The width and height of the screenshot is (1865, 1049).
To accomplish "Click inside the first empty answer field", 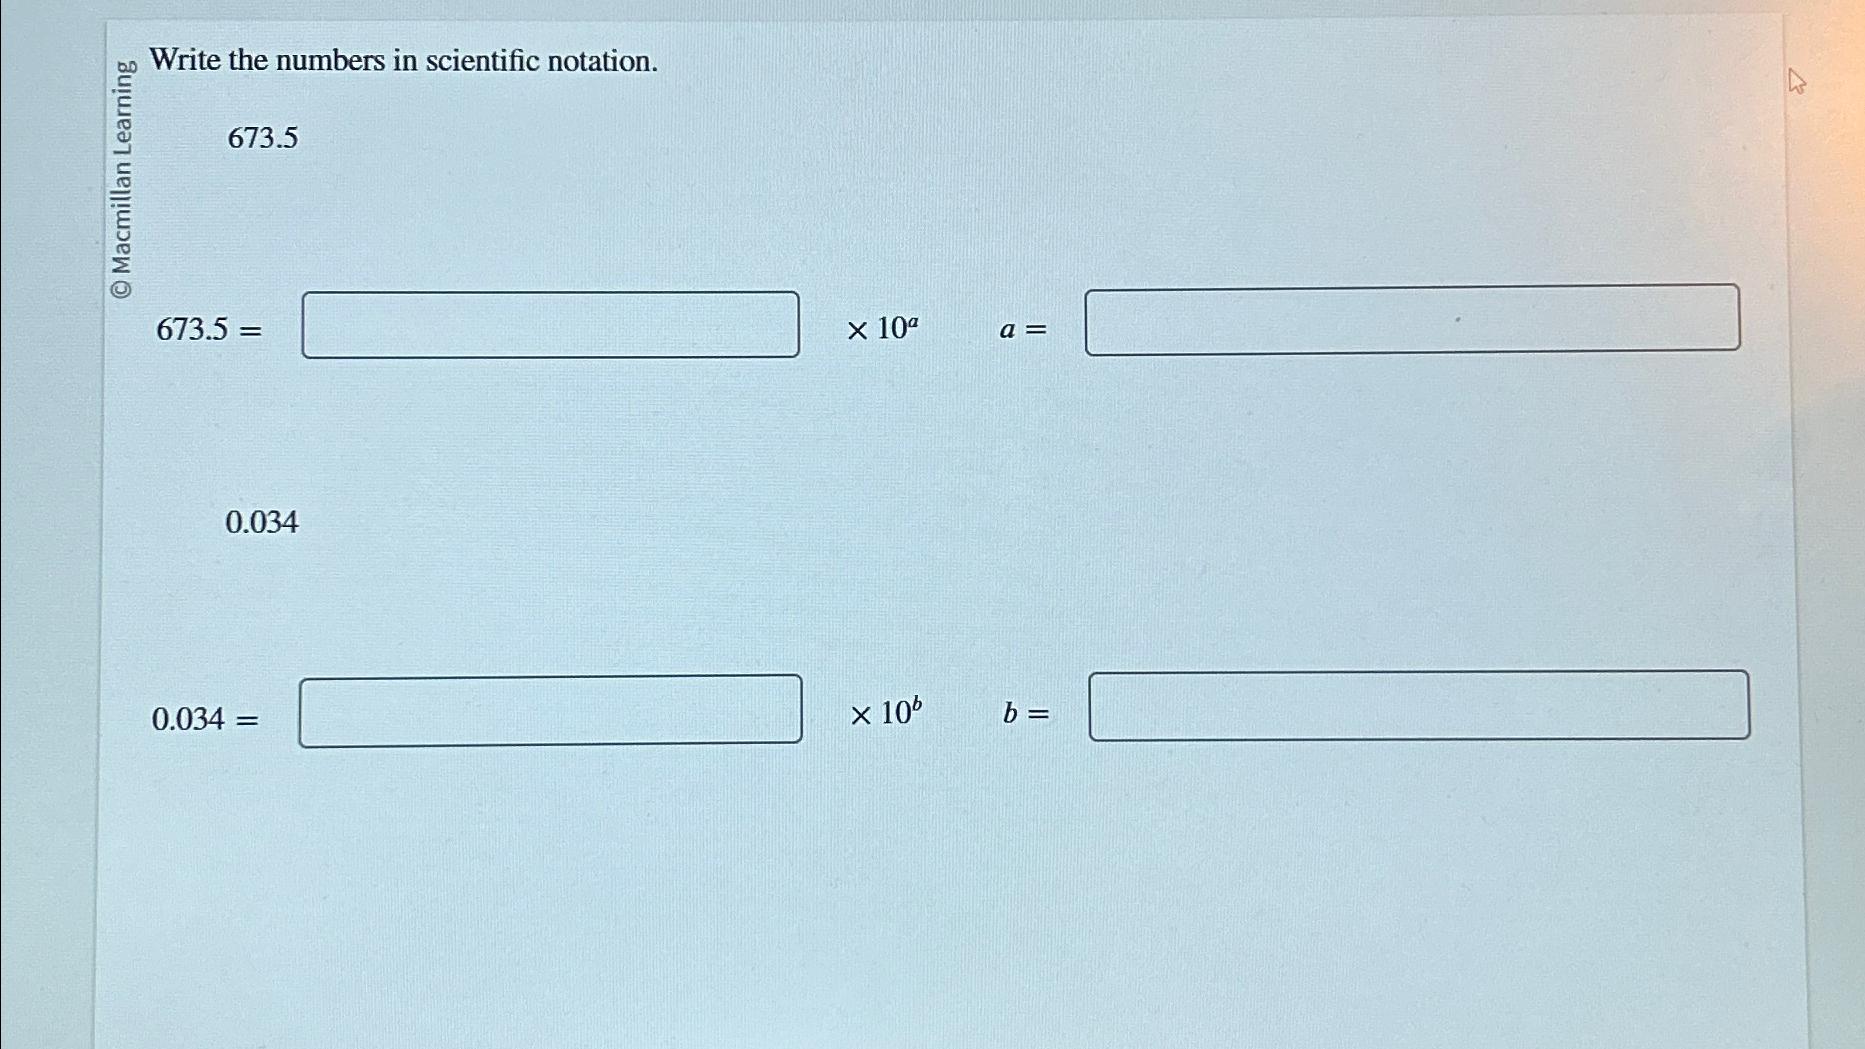I will click(x=550, y=322).
